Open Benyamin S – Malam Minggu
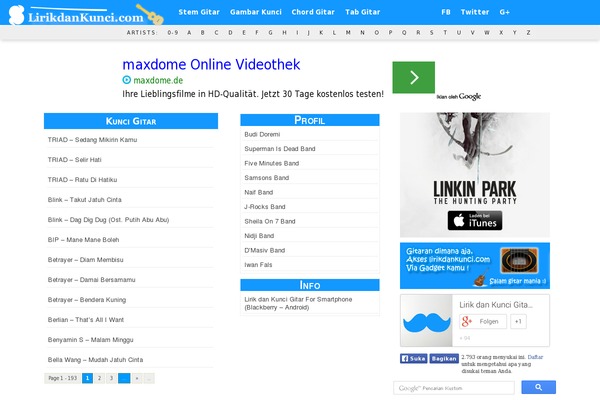Image resolution: width=600 pixels, height=400 pixels. tap(90, 340)
